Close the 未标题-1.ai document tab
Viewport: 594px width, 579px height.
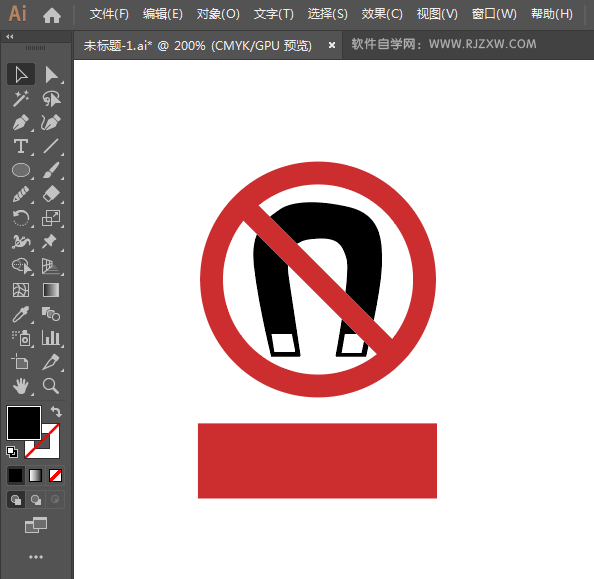click(332, 45)
